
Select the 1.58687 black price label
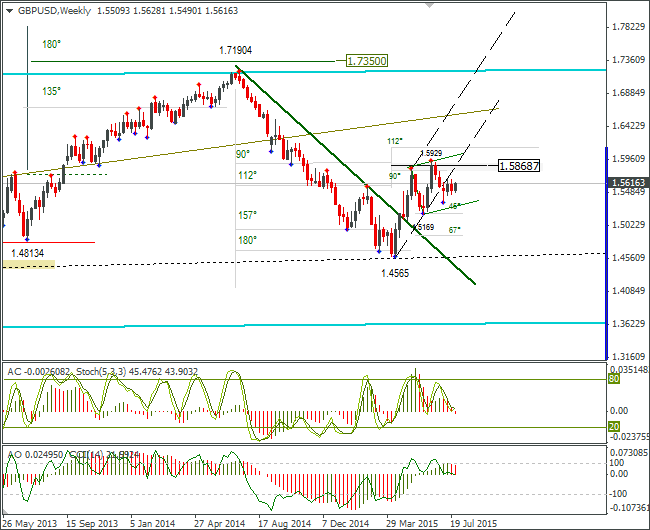519,166
